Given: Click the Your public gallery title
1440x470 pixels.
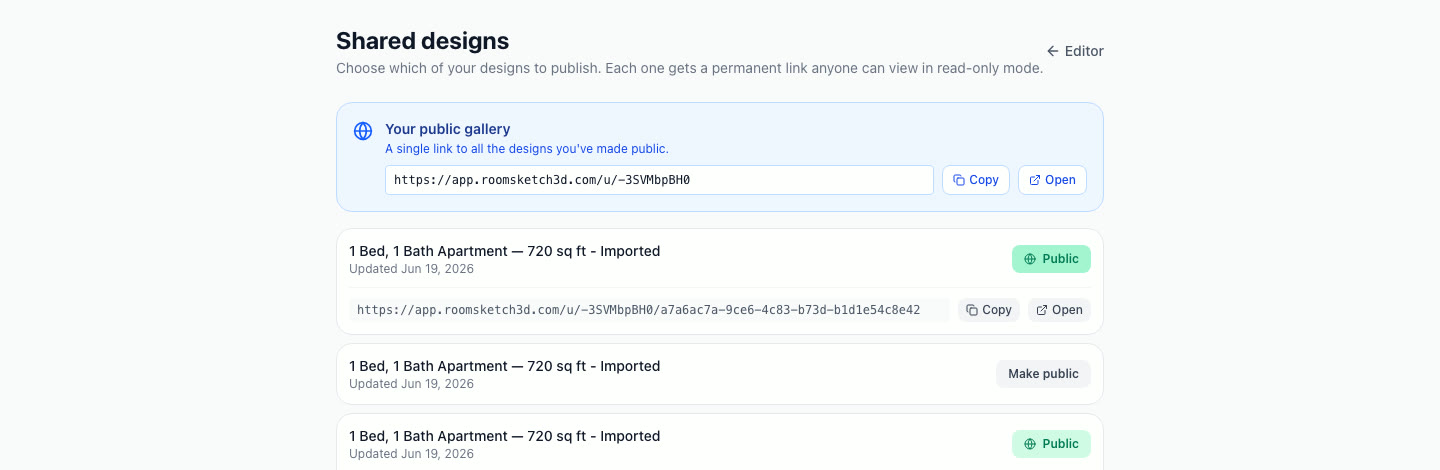Looking at the screenshot, I should click(448, 129).
